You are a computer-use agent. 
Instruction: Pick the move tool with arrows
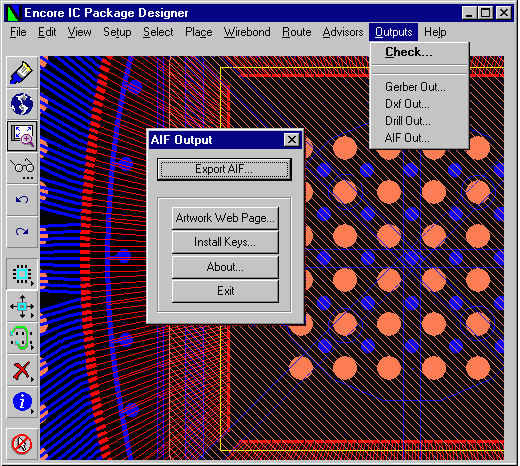click(22, 306)
